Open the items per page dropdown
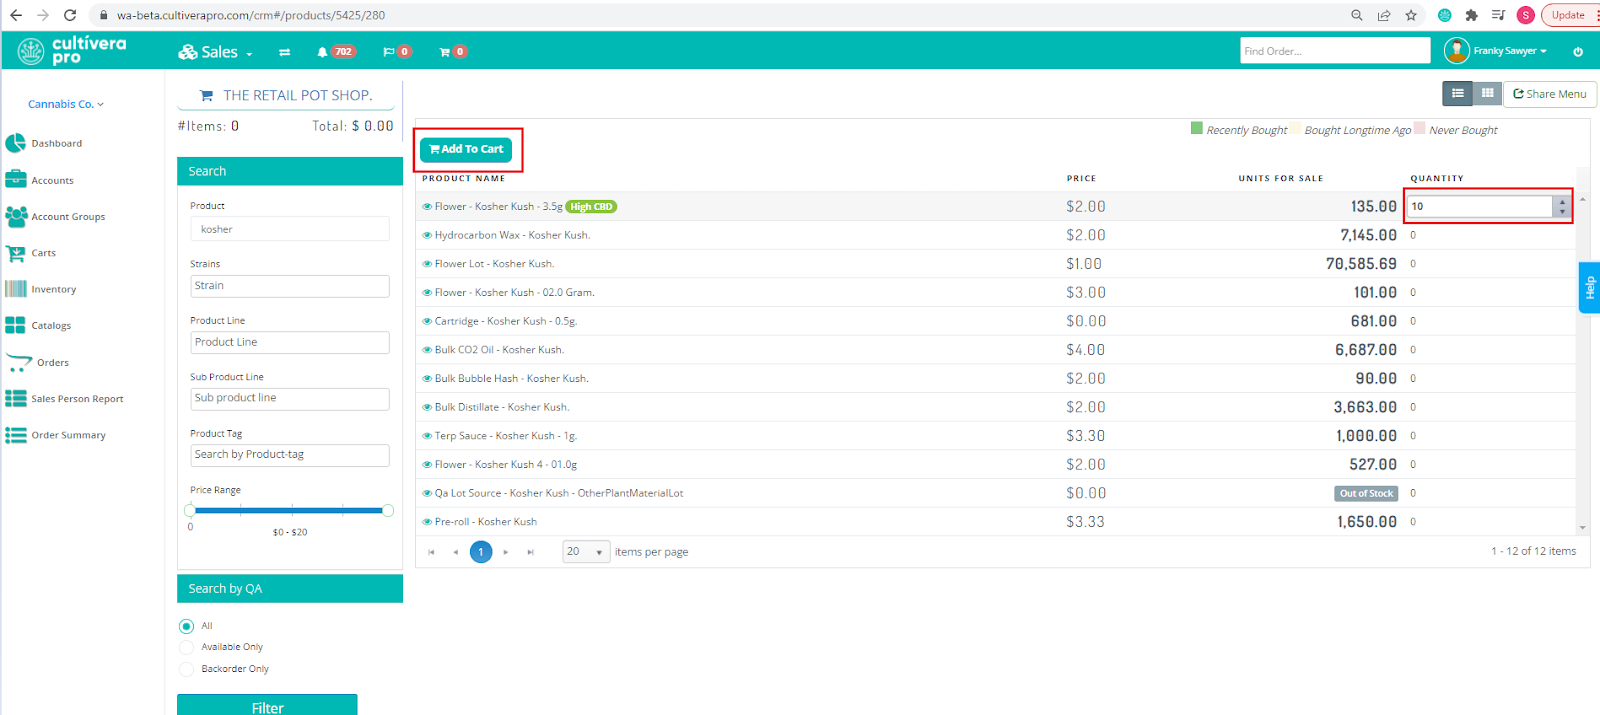Screen dimensions: 1600x715 (x=586, y=552)
